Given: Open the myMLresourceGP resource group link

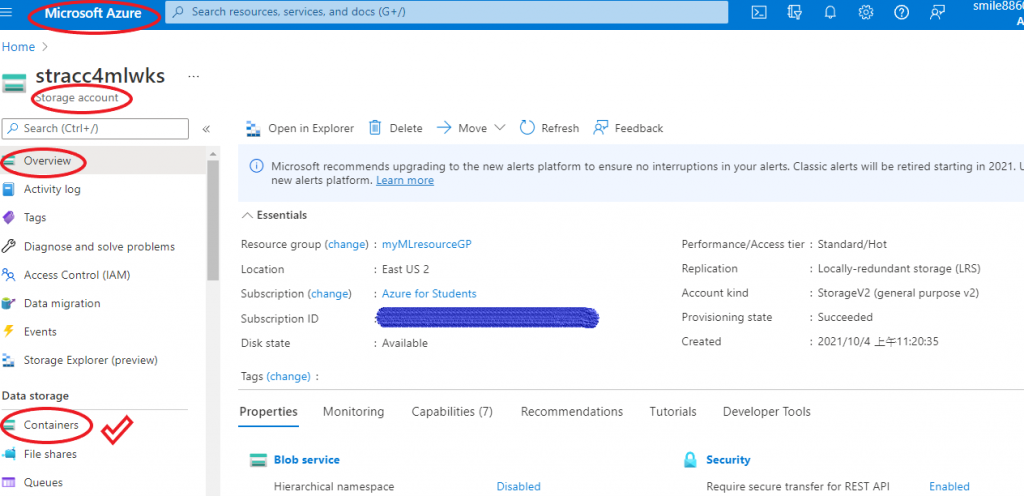Looking at the screenshot, I should tap(426, 244).
